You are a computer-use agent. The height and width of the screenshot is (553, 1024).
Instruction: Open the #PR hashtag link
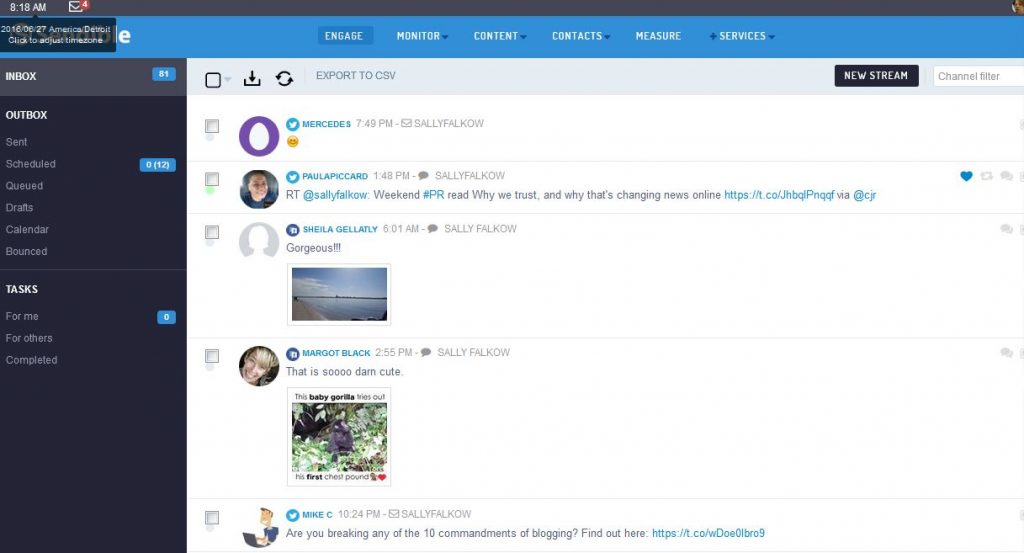(434, 195)
